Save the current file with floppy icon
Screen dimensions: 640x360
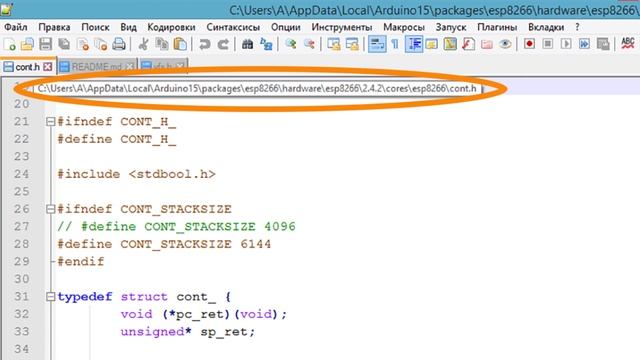coord(45,44)
